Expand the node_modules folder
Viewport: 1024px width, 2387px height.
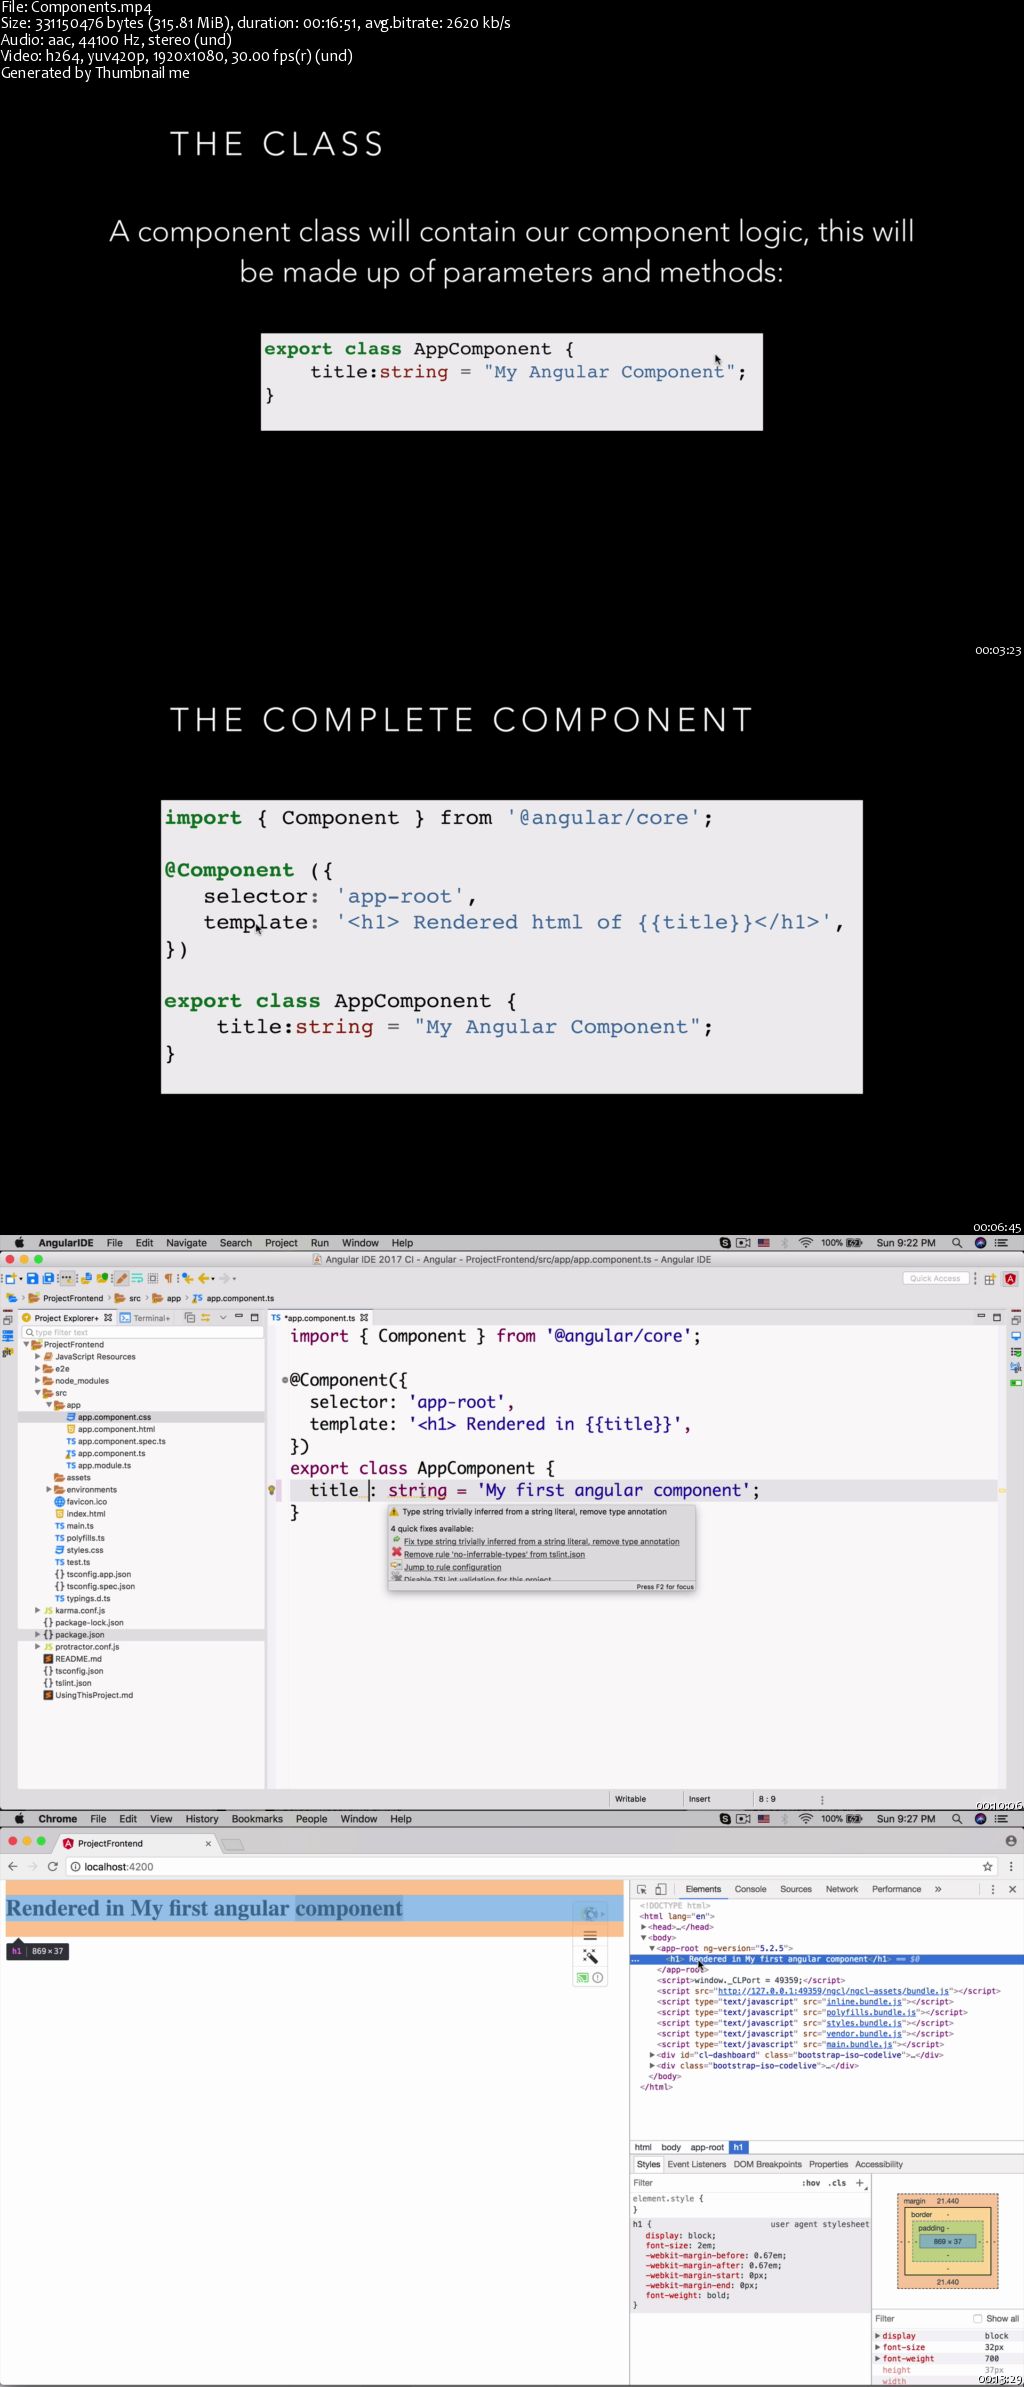coord(37,1381)
